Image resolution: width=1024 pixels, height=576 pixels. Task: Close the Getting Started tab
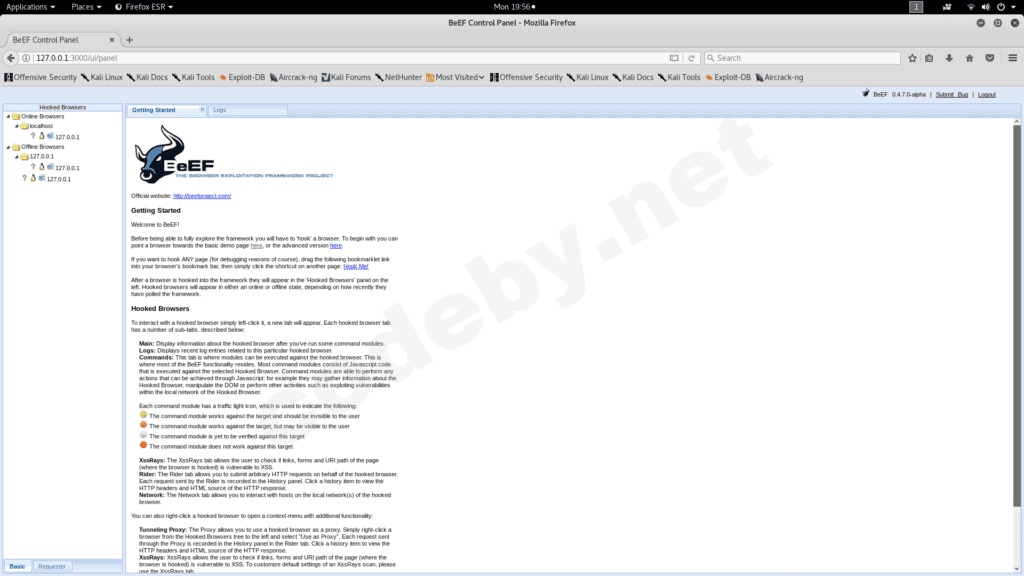tap(202, 110)
